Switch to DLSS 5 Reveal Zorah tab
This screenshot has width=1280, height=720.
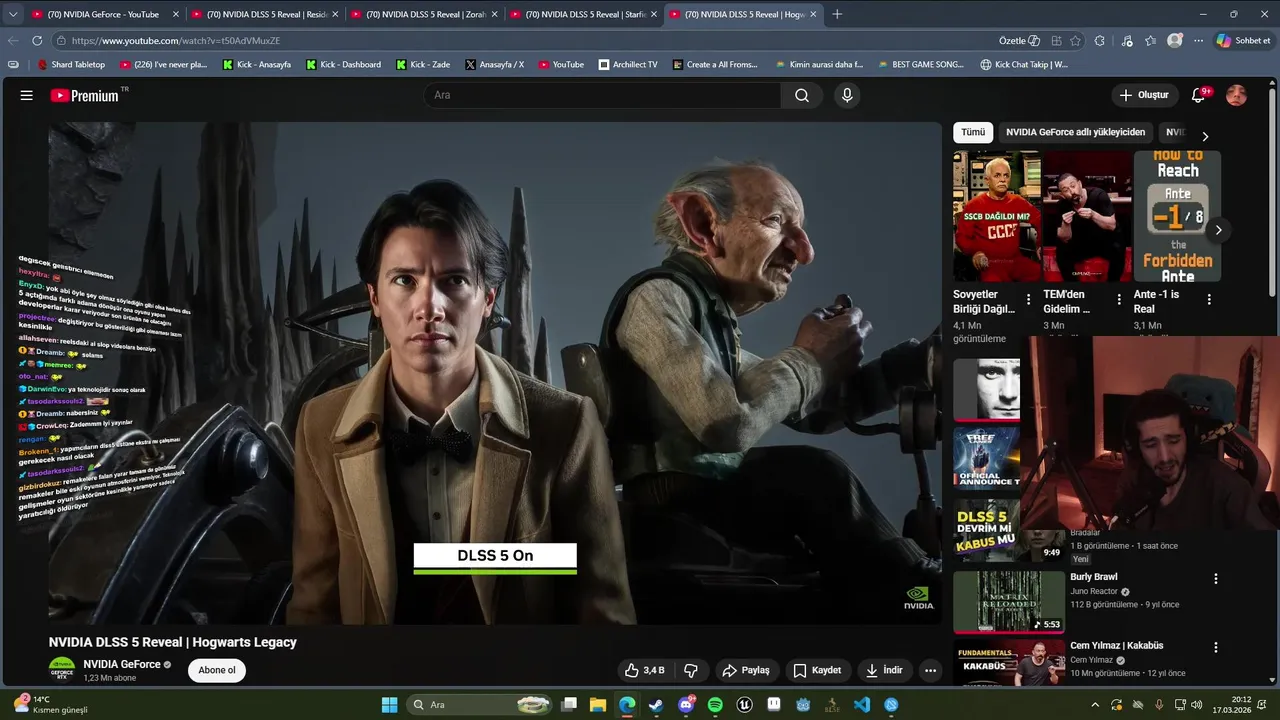tap(424, 14)
